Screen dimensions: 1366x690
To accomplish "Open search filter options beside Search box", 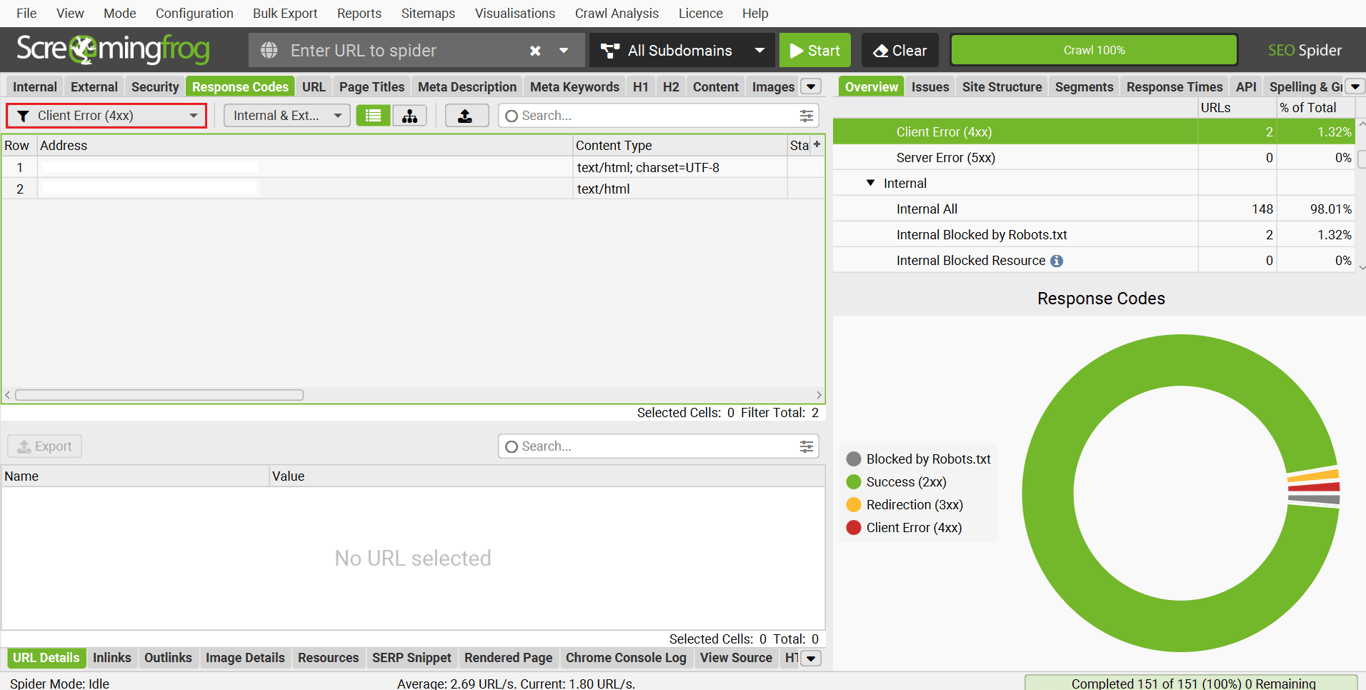I will tap(806, 115).
